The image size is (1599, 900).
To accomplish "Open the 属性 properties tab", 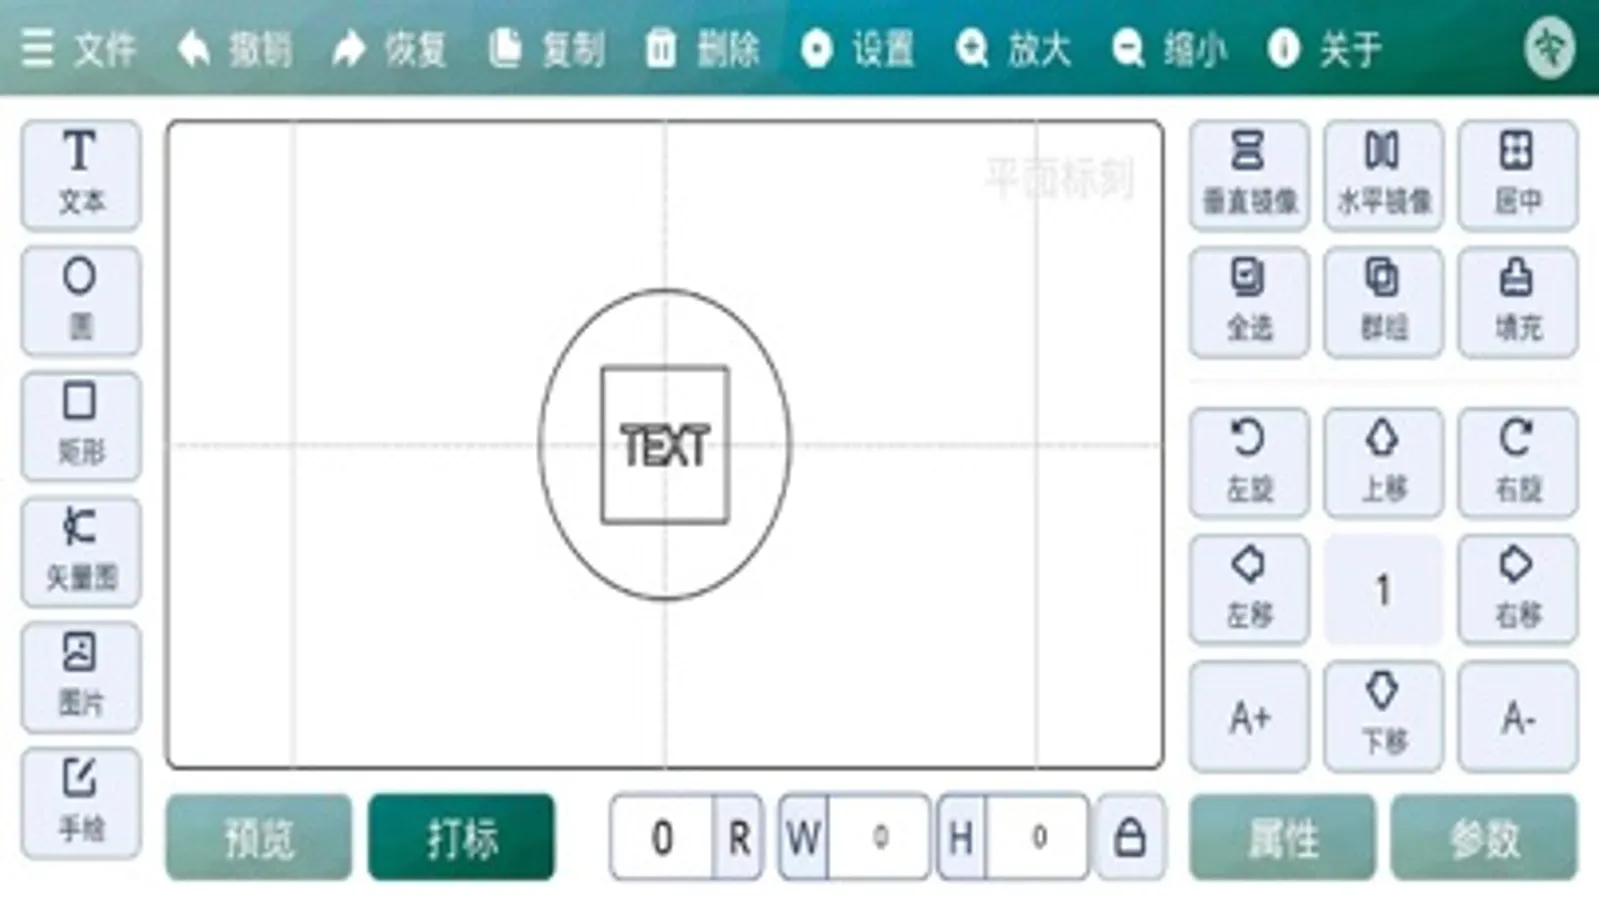I will [x=1283, y=837].
